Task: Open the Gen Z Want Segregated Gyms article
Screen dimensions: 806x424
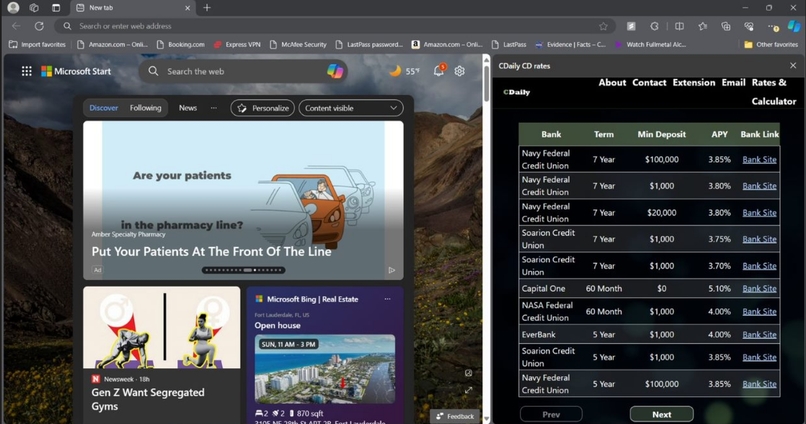Action: [148, 399]
